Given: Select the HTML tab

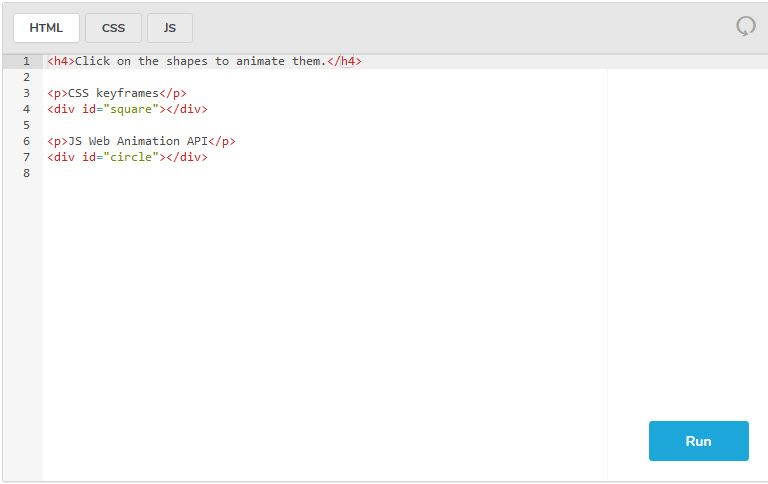Looking at the screenshot, I should click(x=46, y=28).
